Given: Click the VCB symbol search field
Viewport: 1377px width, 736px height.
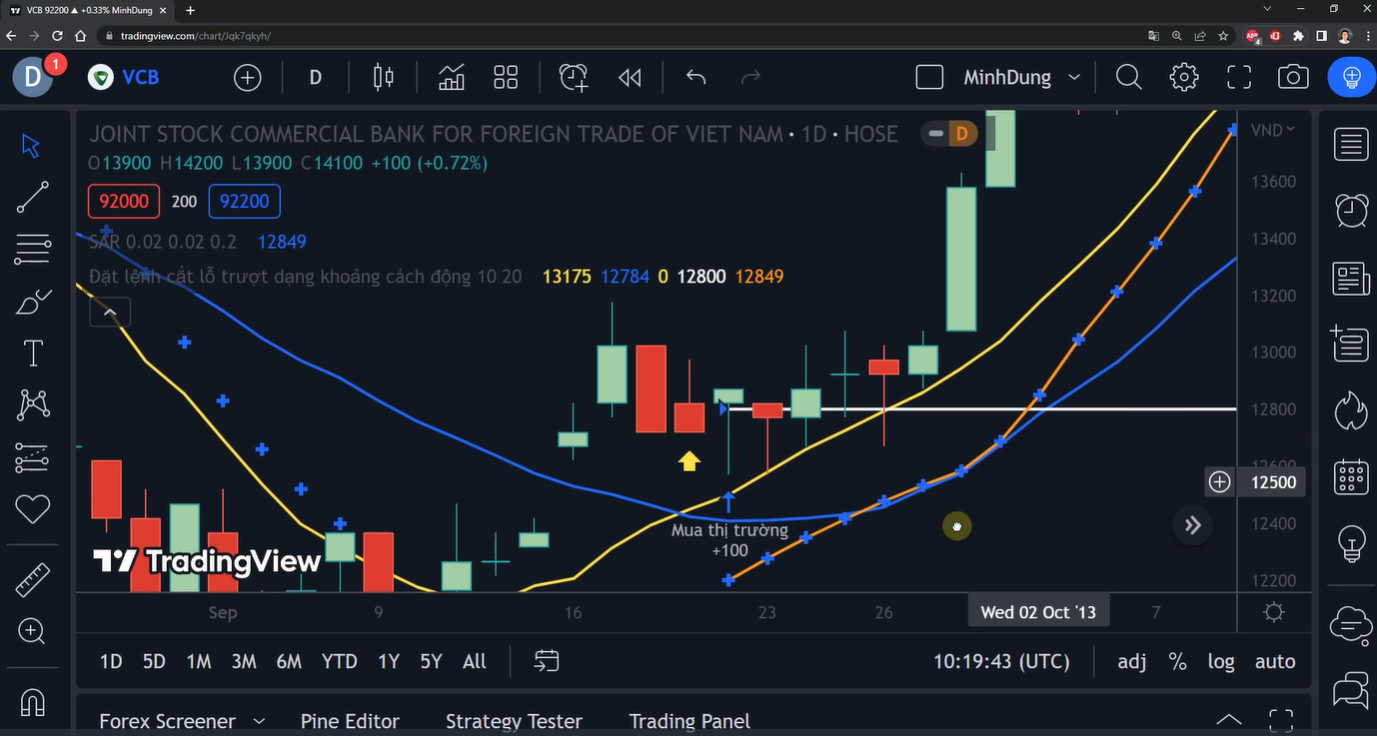Looking at the screenshot, I should pyautogui.click(x=139, y=77).
